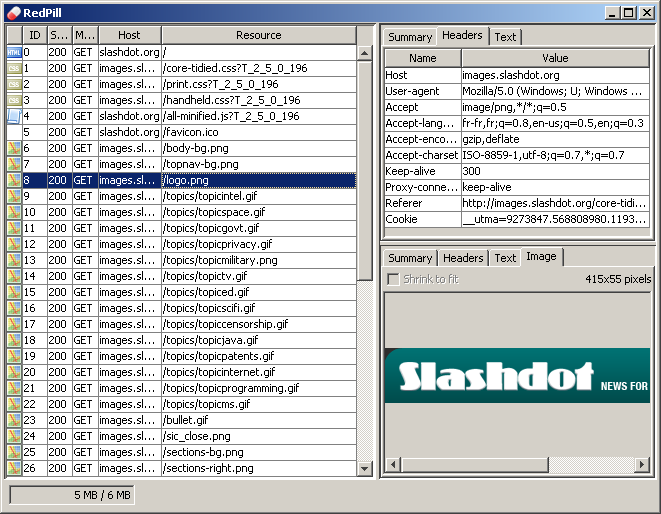
Task: Click the image icon for topicprivacy.gif row
Action: pyautogui.click(x=14, y=245)
